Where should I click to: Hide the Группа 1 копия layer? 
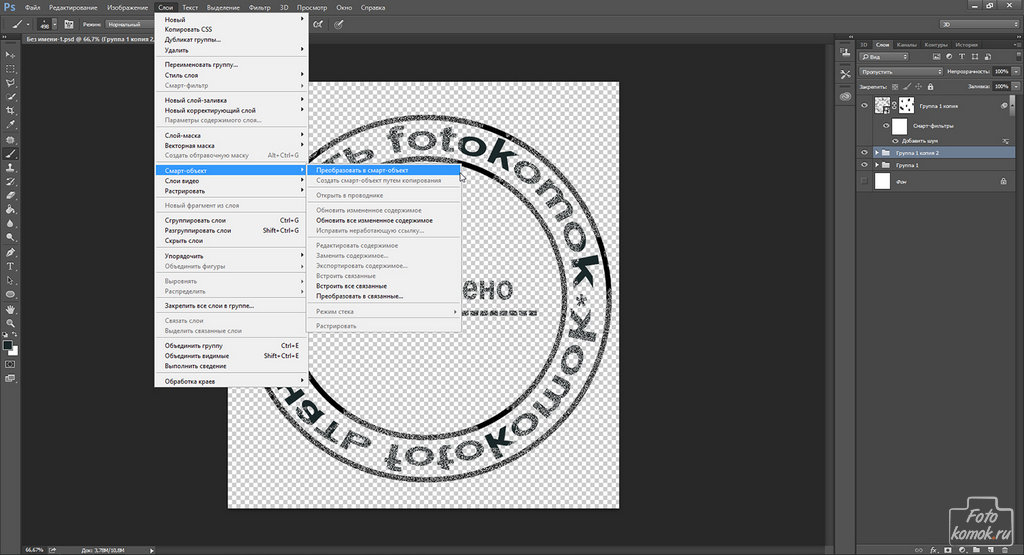click(x=864, y=105)
